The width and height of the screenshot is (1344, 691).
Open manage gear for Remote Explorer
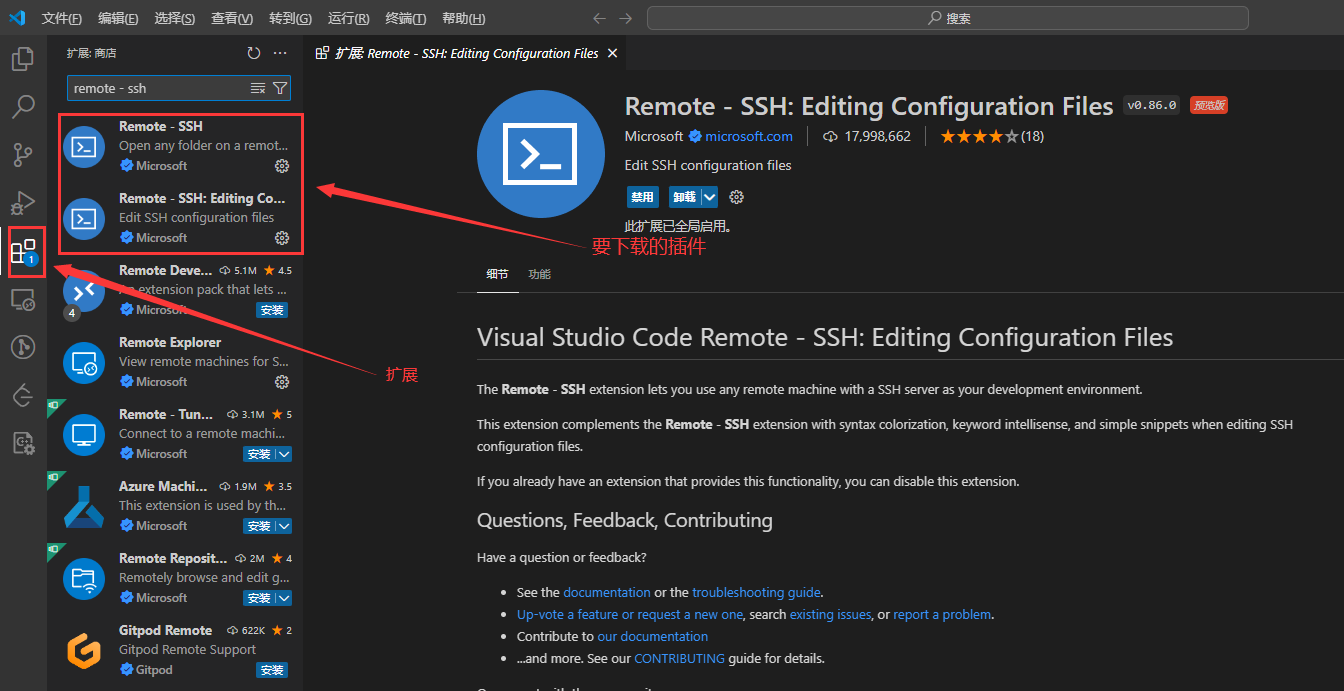click(282, 382)
